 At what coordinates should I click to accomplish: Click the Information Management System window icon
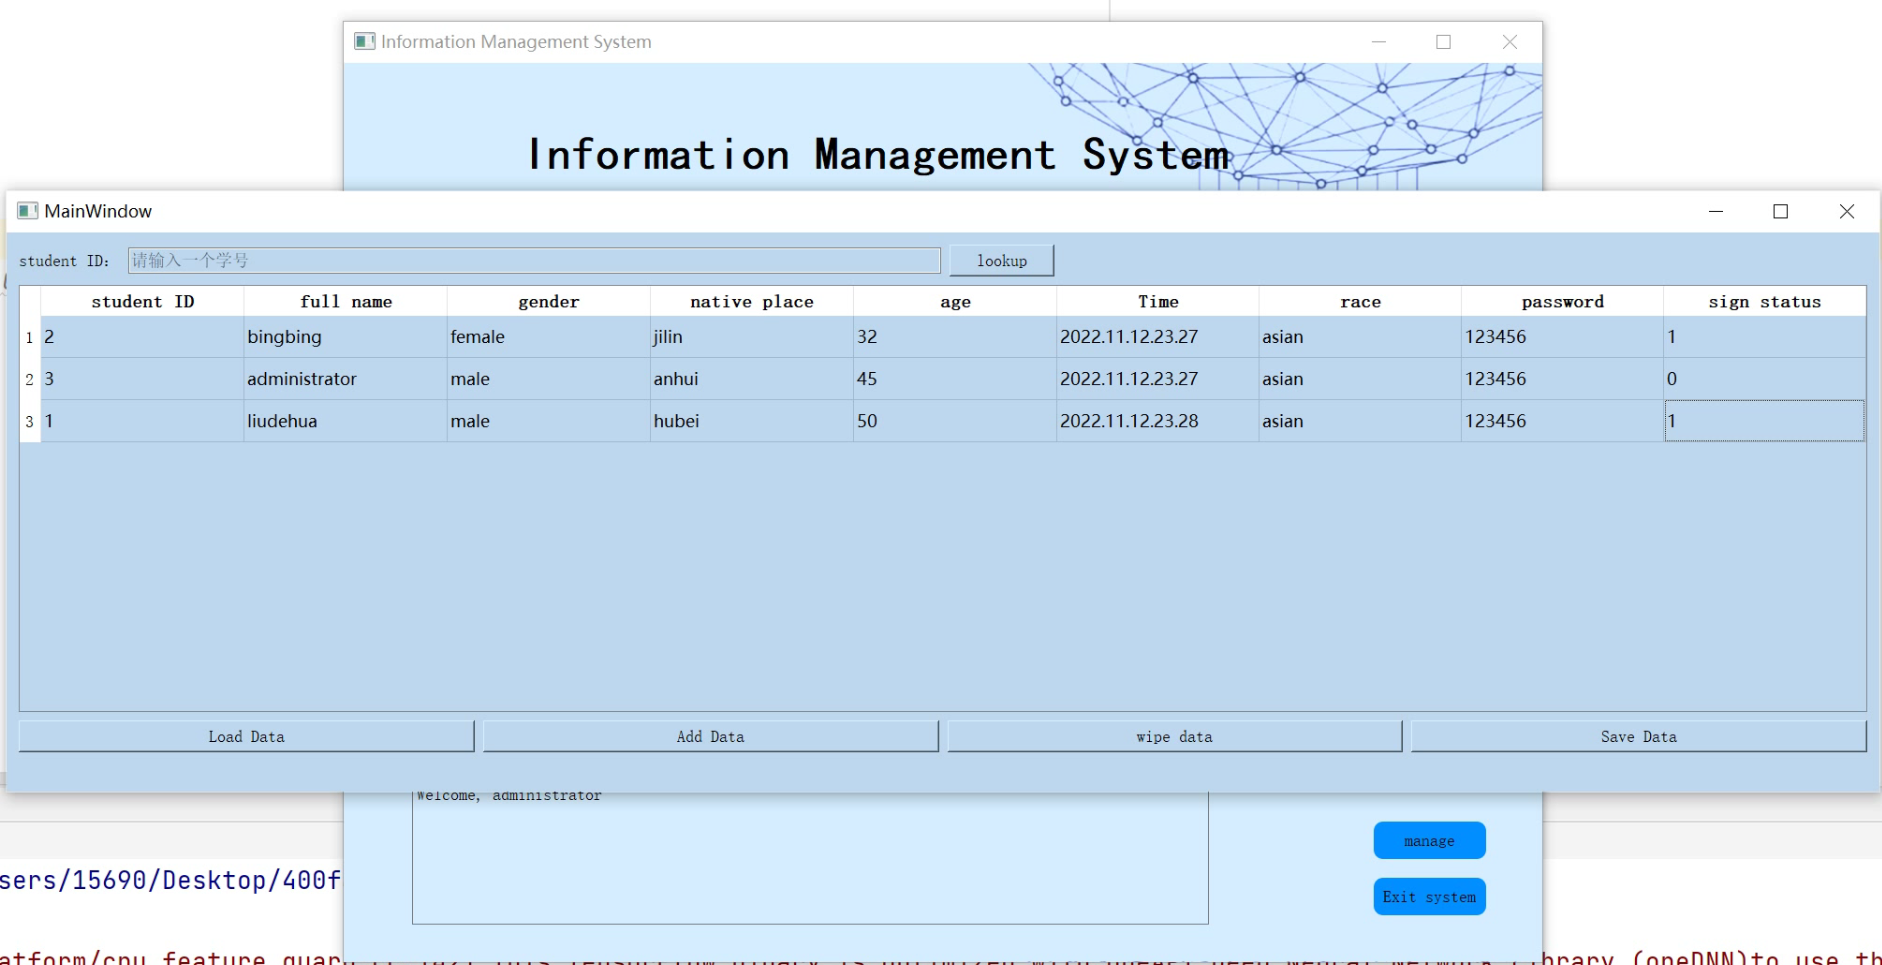point(365,41)
